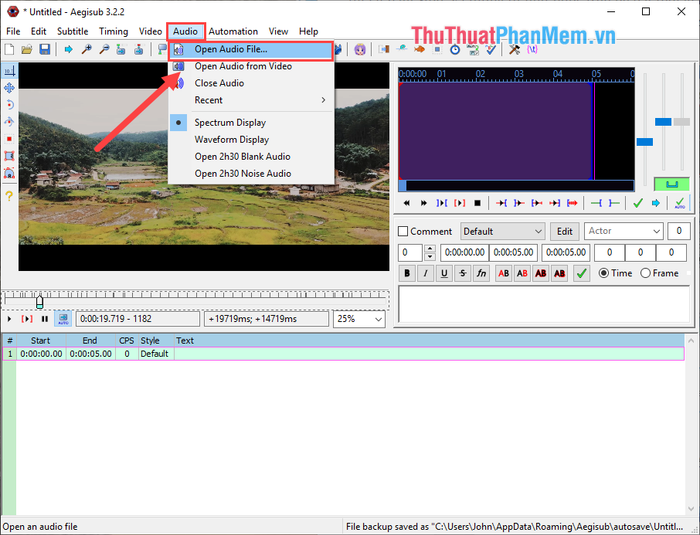Select the Time radio button
Viewport: 700px width, 535px height.
(x=604, y=273)
